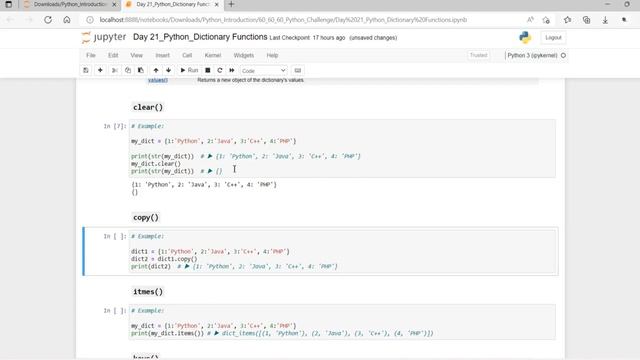The height and width of the screenshot is (360, 640).
Task: Paste cells below icon
Action: click(x=141, y=70)
